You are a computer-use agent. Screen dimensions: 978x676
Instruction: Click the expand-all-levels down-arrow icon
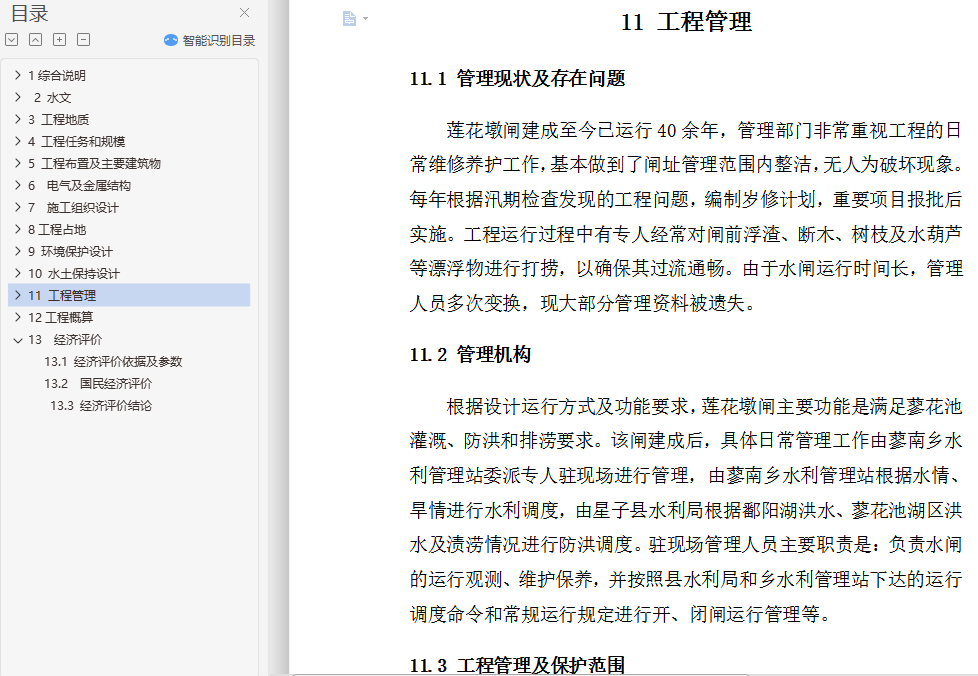tap(11, 40)
